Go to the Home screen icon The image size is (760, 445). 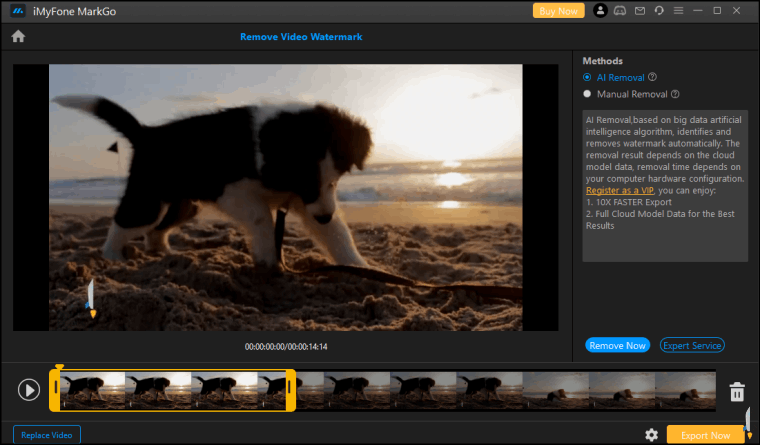[x=18, y=37]
